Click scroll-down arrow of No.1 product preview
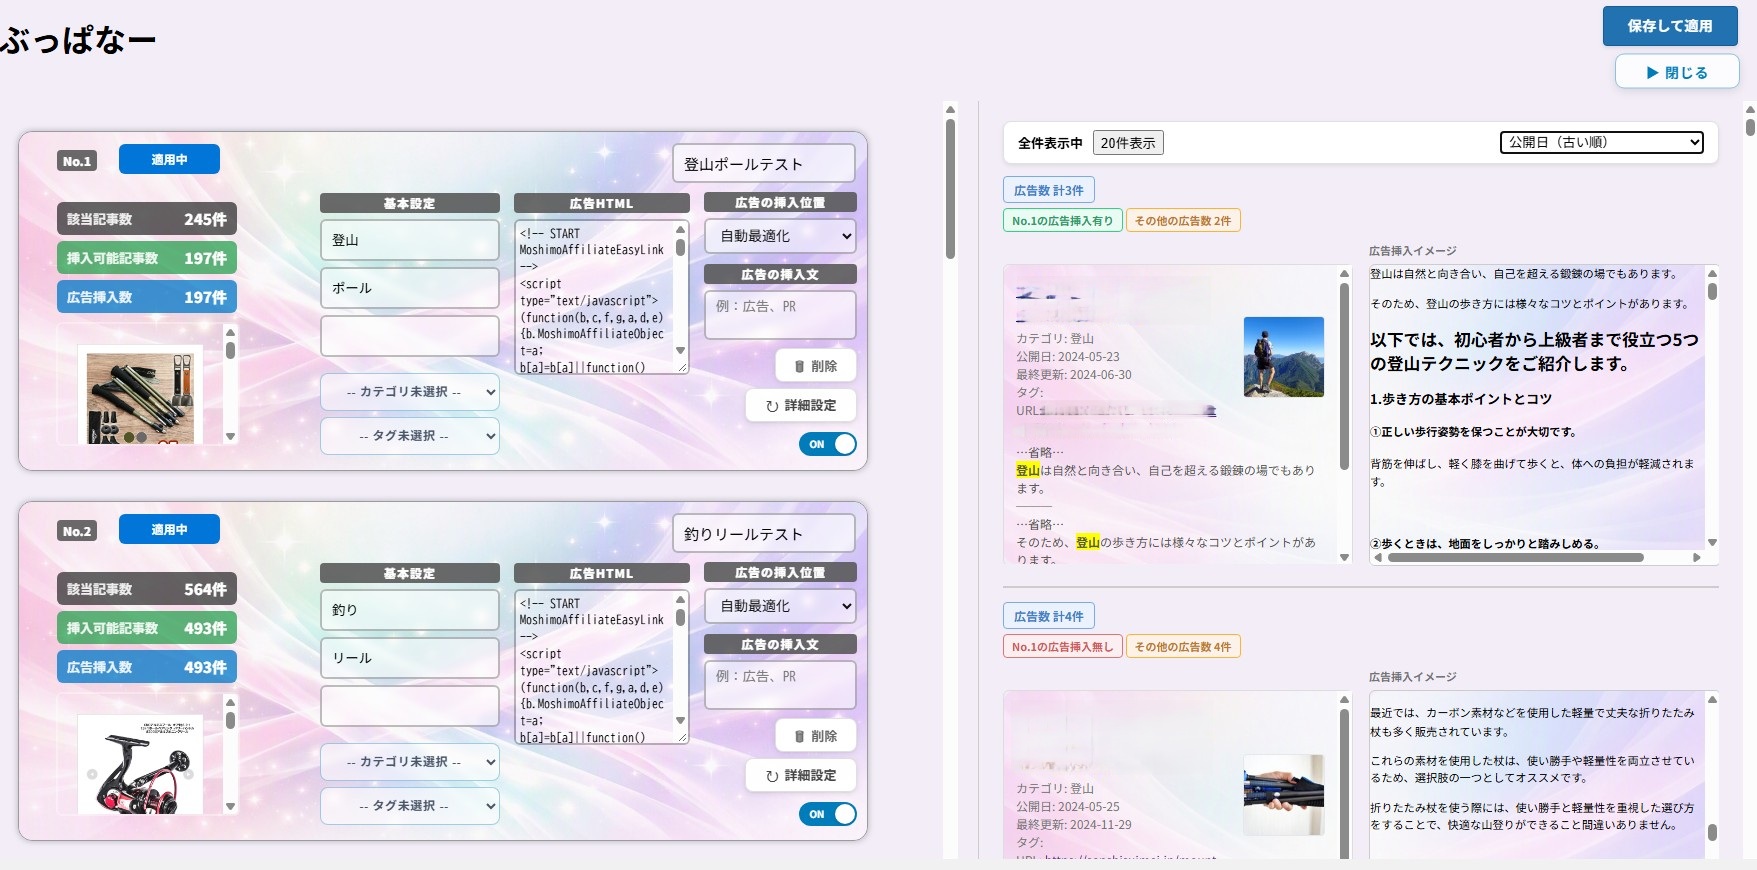Image resolution: width=1757 pixels, height=870 pixels. pos(231,436)
